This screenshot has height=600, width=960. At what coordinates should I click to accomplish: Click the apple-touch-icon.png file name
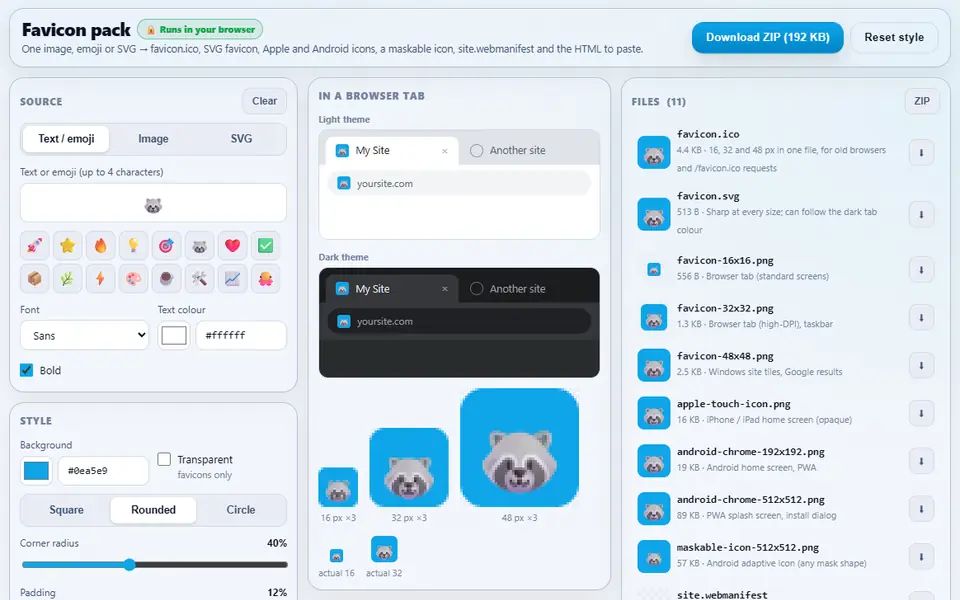click(x=733, y=404)
